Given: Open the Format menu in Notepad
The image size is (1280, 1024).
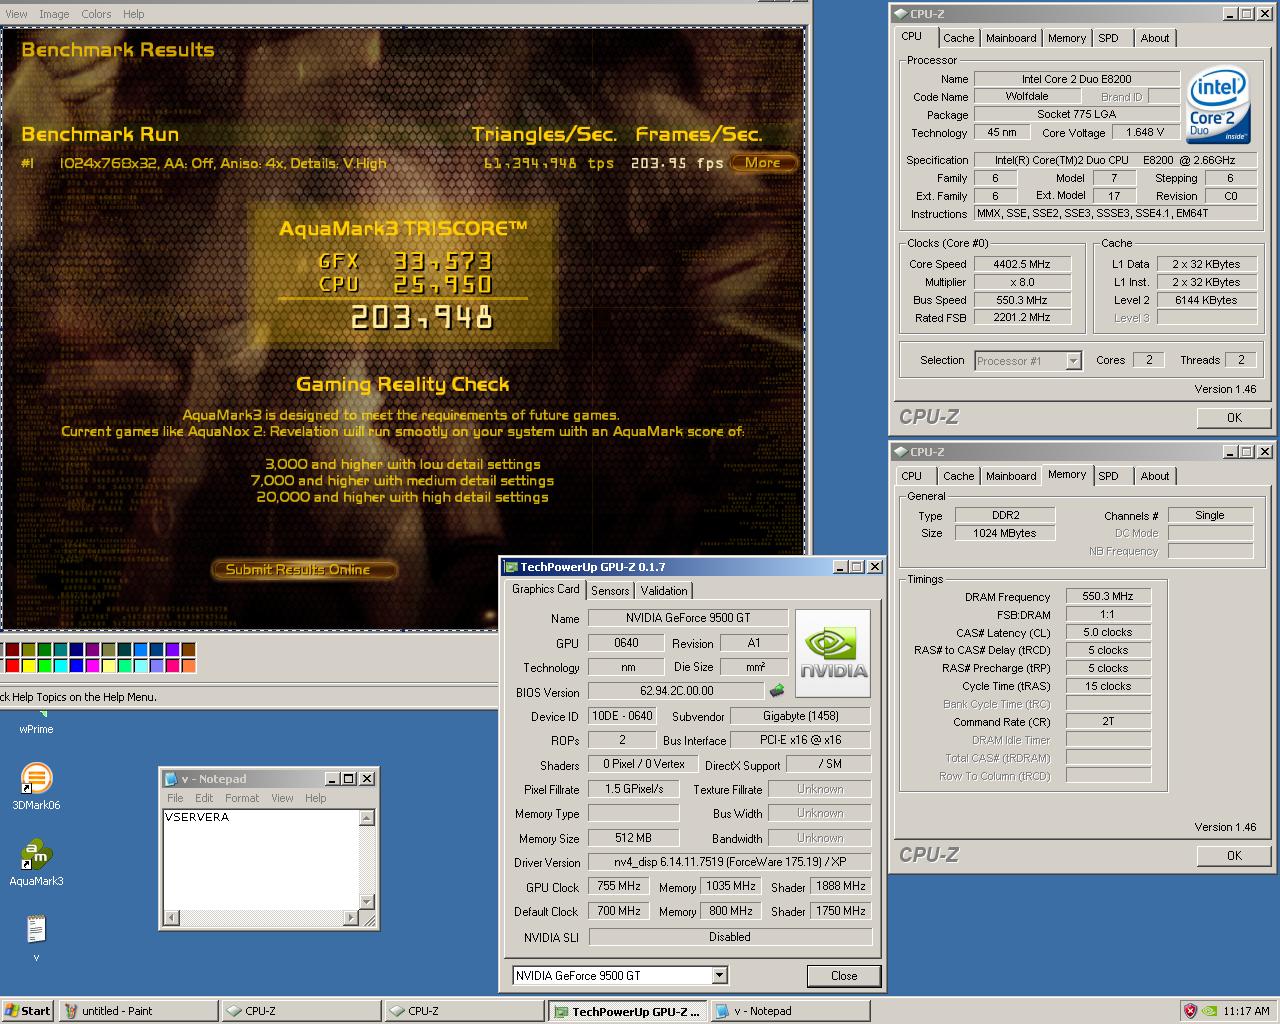Looking at the screenshot, I should coord(242,798).
